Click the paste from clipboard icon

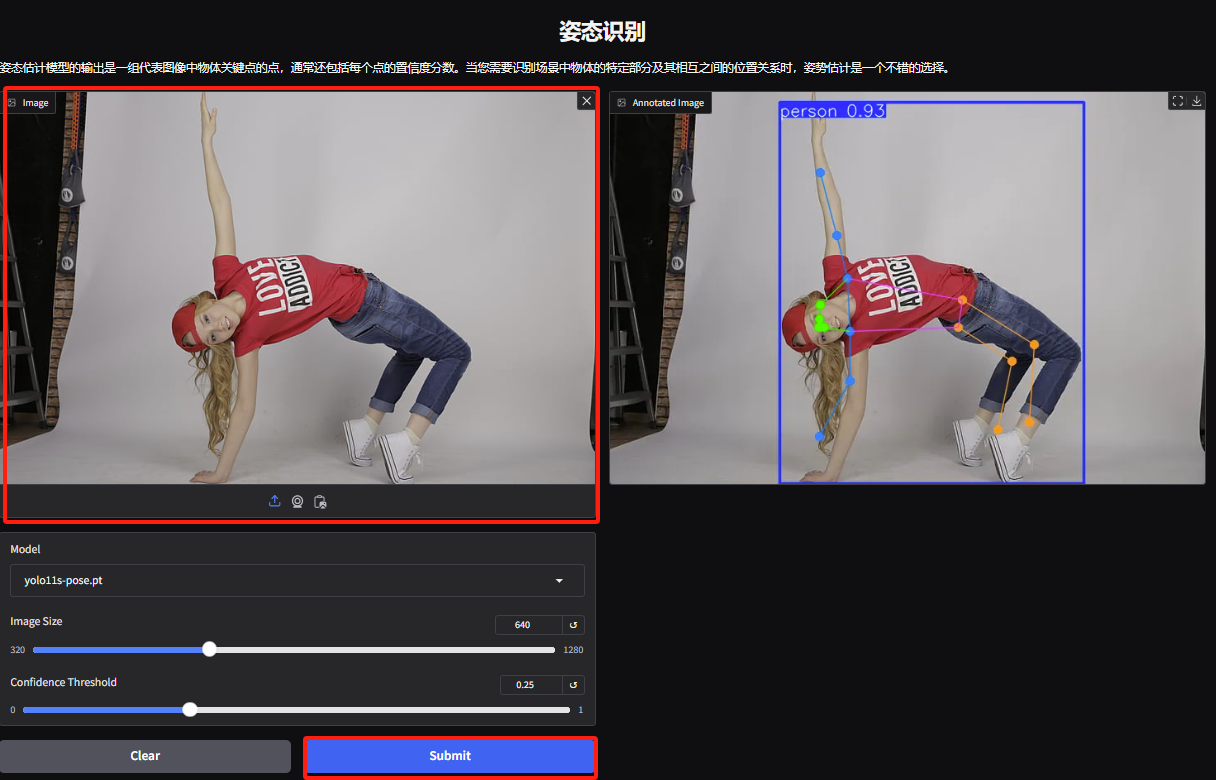320,501
